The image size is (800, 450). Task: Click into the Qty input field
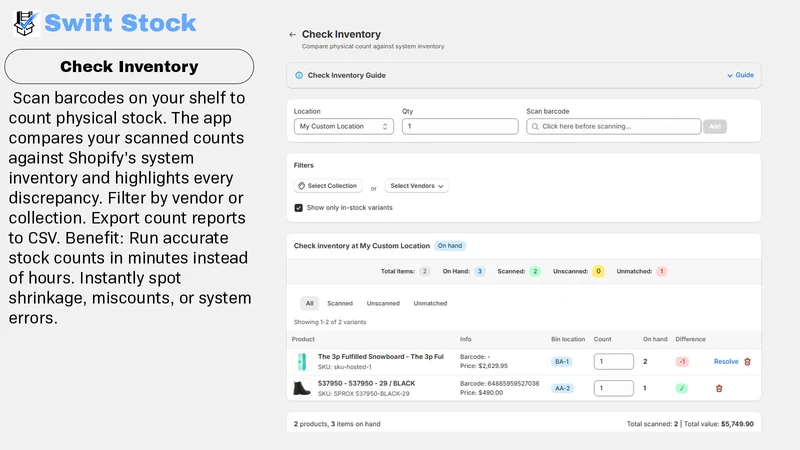click(x=460, y=127)
